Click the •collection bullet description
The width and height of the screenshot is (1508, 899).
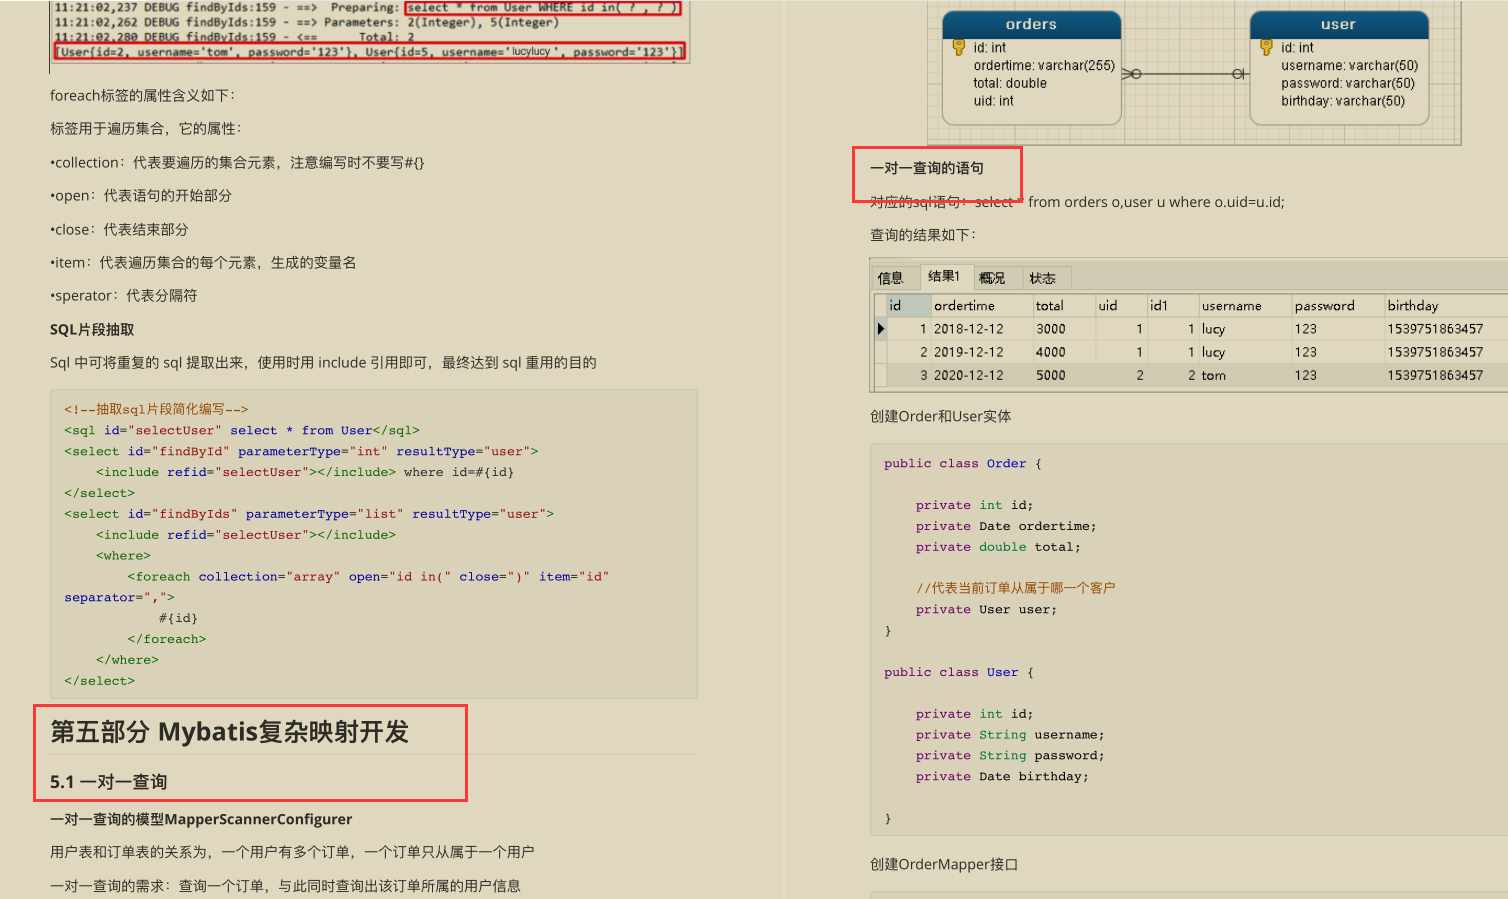(237, 162)
